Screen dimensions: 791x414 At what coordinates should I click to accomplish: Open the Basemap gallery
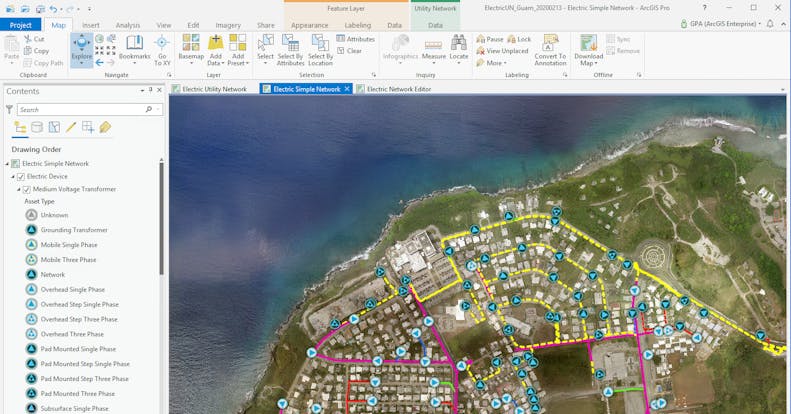coord(191,49)
